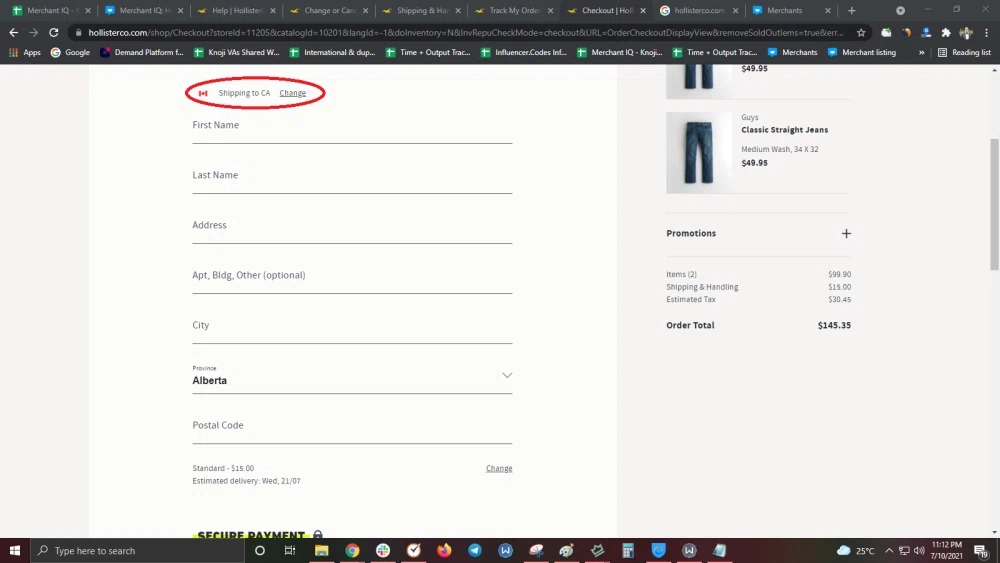Open the weather 25°C widget
Image resolution: width=1000 pixels, height=563 pixels.
click(x=855, y=550)
